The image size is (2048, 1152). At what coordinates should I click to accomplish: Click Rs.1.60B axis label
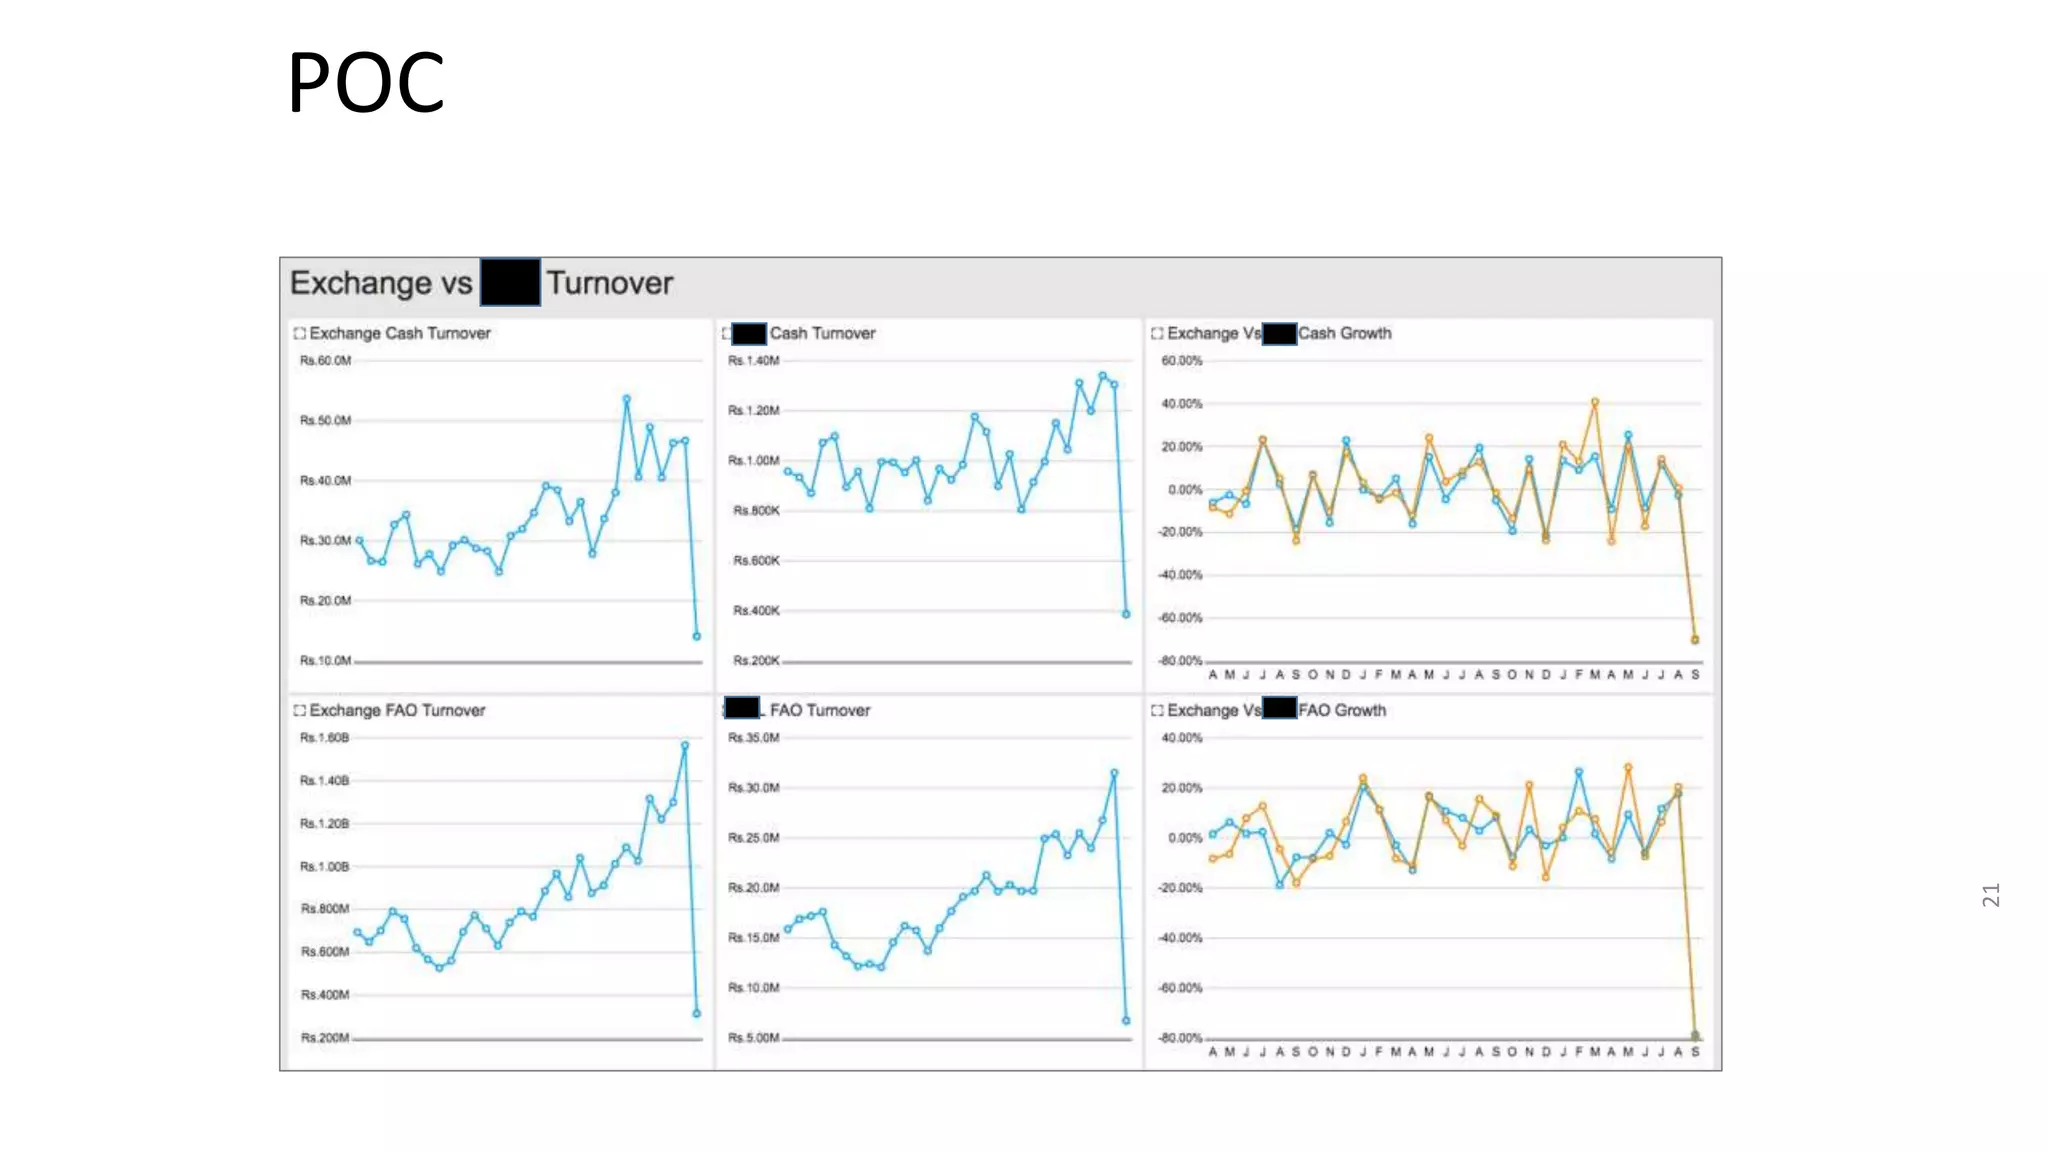point(324,738)
